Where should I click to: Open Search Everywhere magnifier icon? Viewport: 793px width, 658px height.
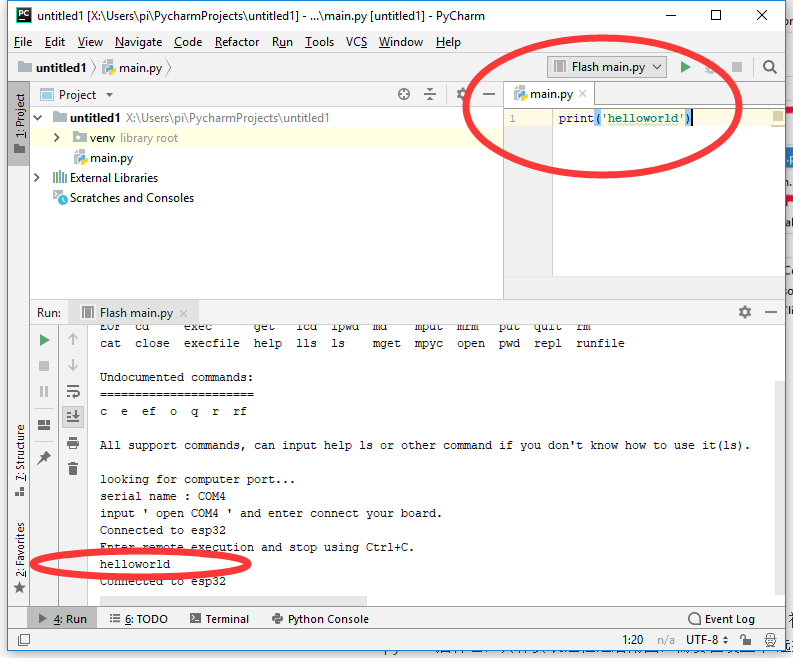pyautogui.click(x=769, y=67)
